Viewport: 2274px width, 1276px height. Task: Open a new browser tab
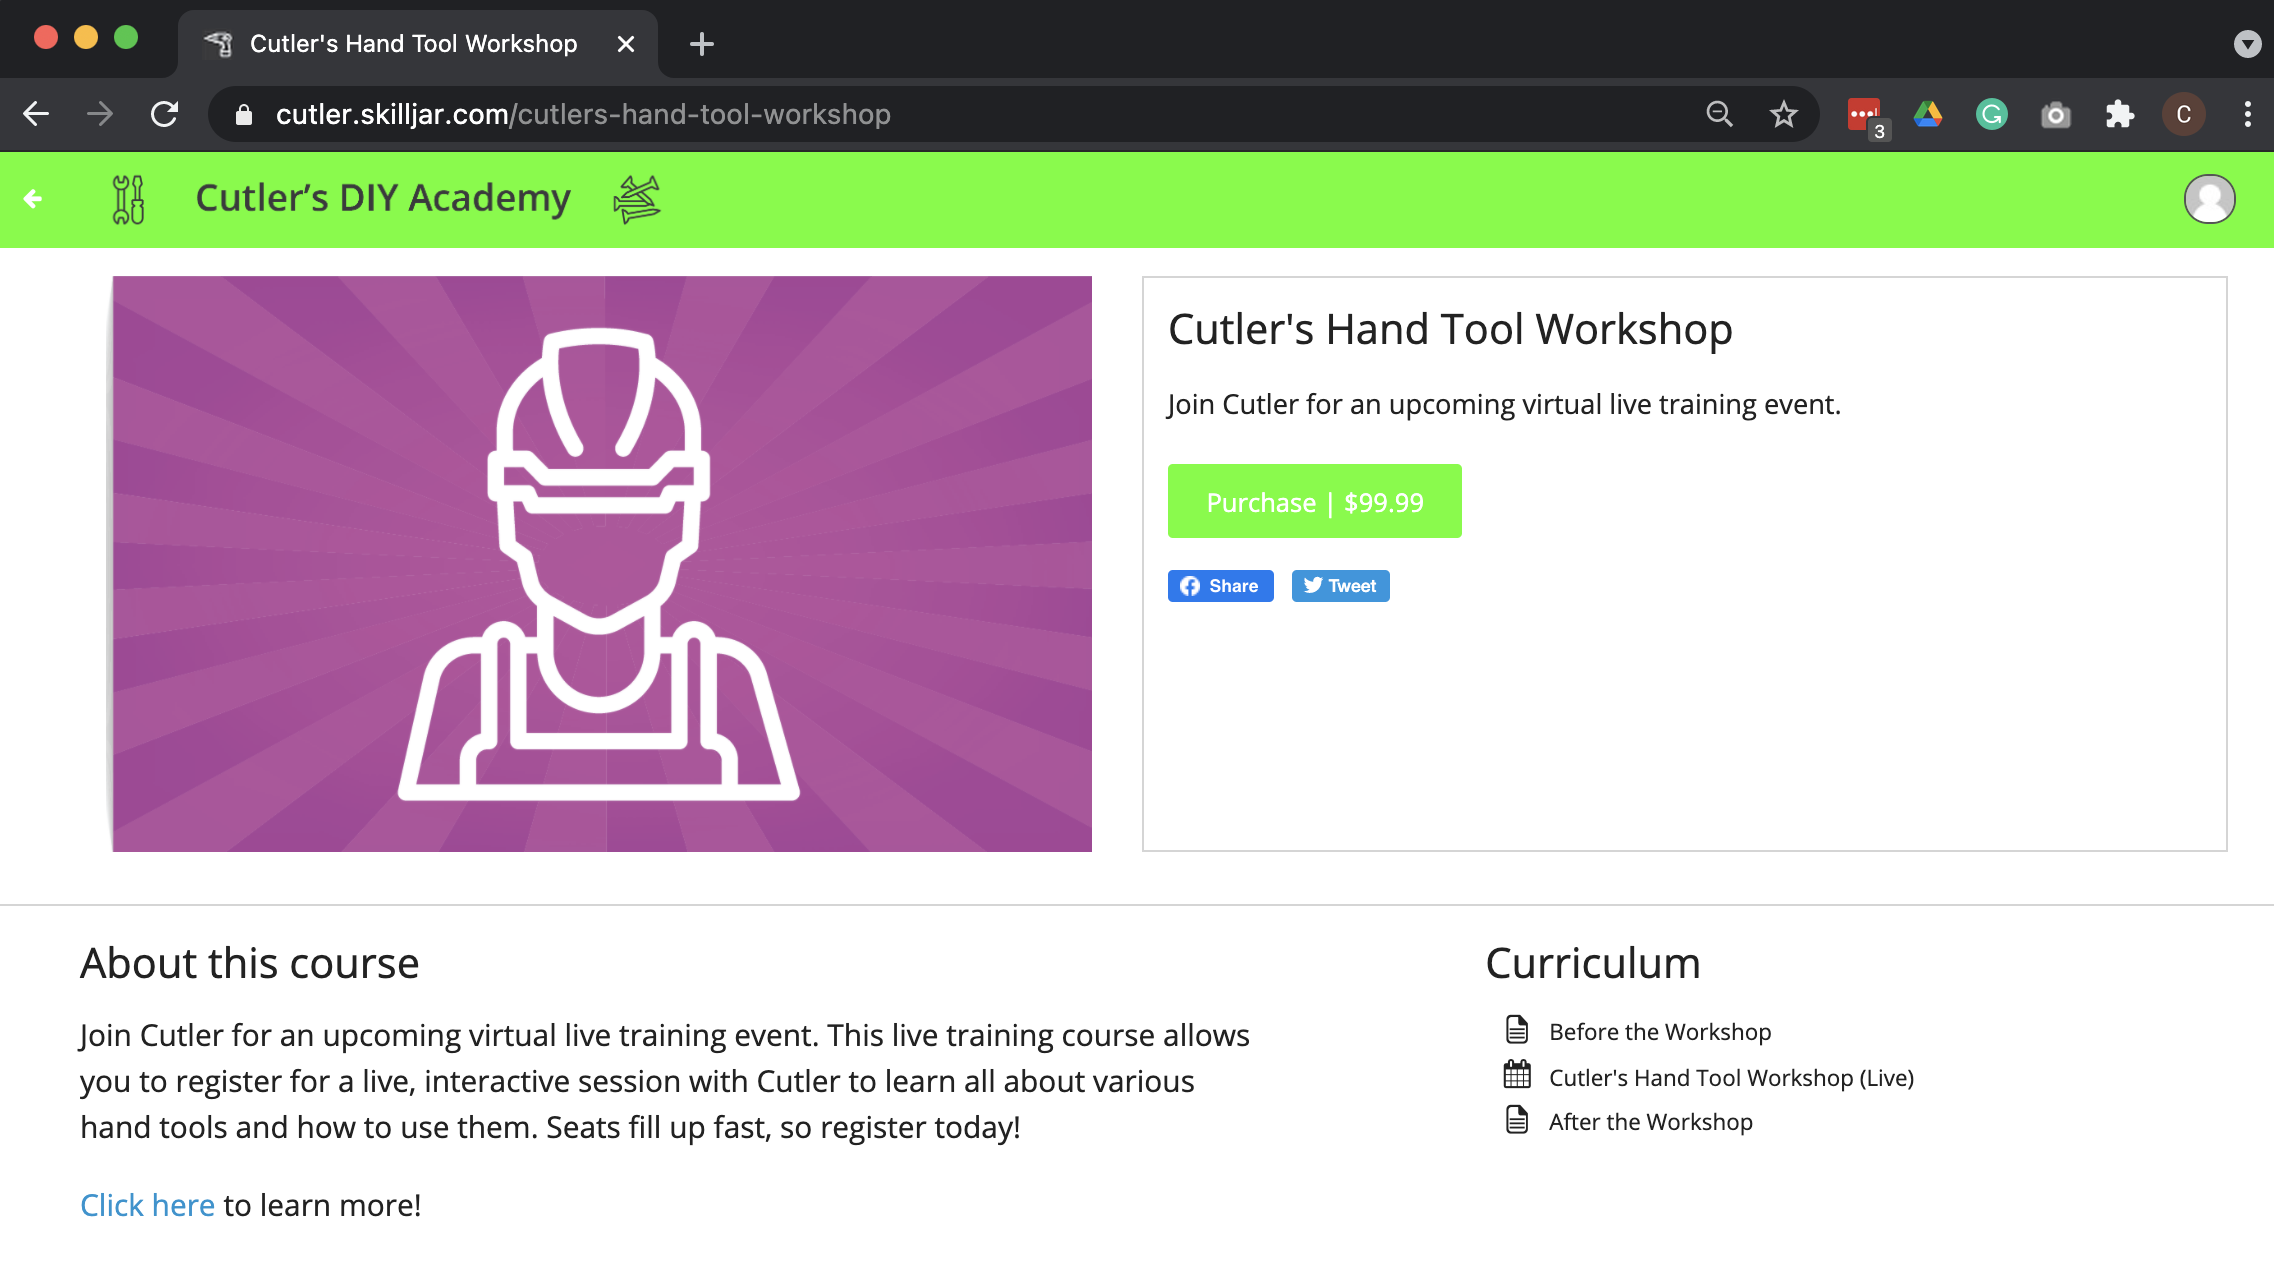point(702,44)
